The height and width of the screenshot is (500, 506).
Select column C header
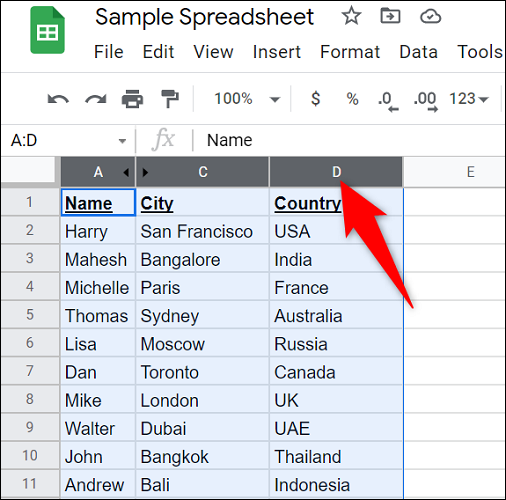pyautogui.click(x=203, y=172)
